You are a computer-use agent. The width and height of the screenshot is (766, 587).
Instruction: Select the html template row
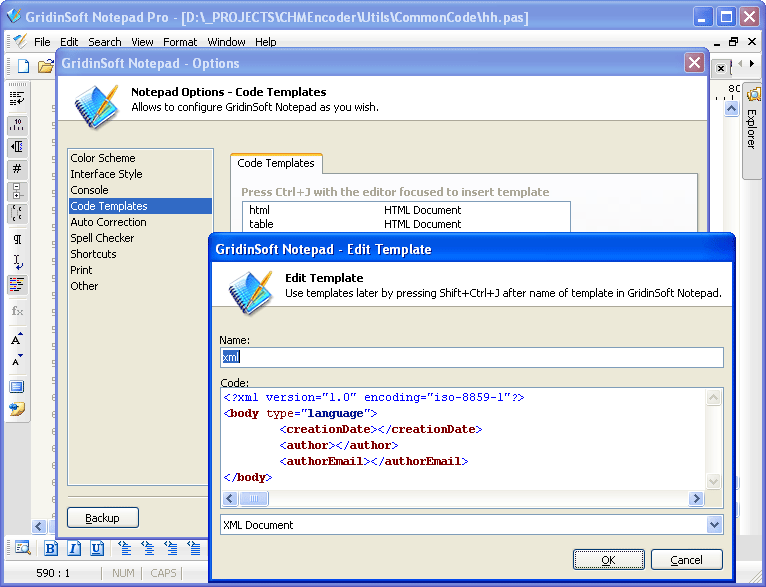pyautogui.click(x=406, y=210)
